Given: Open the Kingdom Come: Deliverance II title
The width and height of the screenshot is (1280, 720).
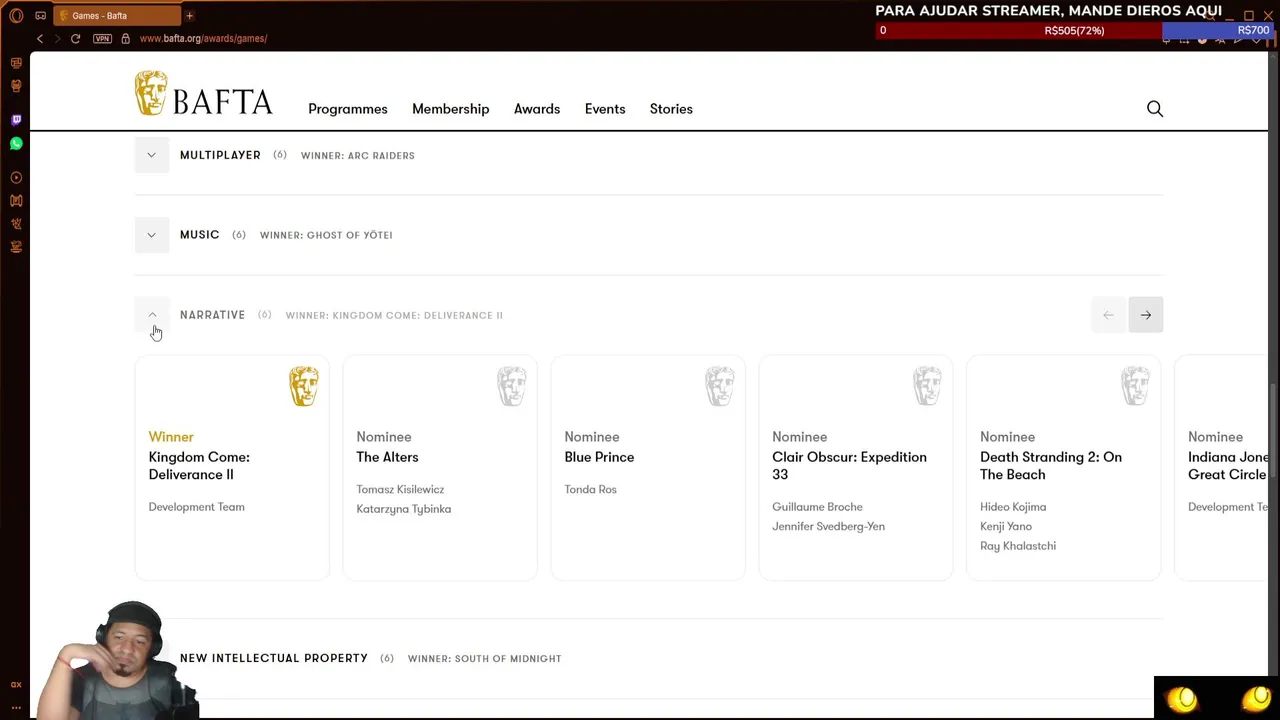Looking at the screenshot, I should [x=199, y=466].
